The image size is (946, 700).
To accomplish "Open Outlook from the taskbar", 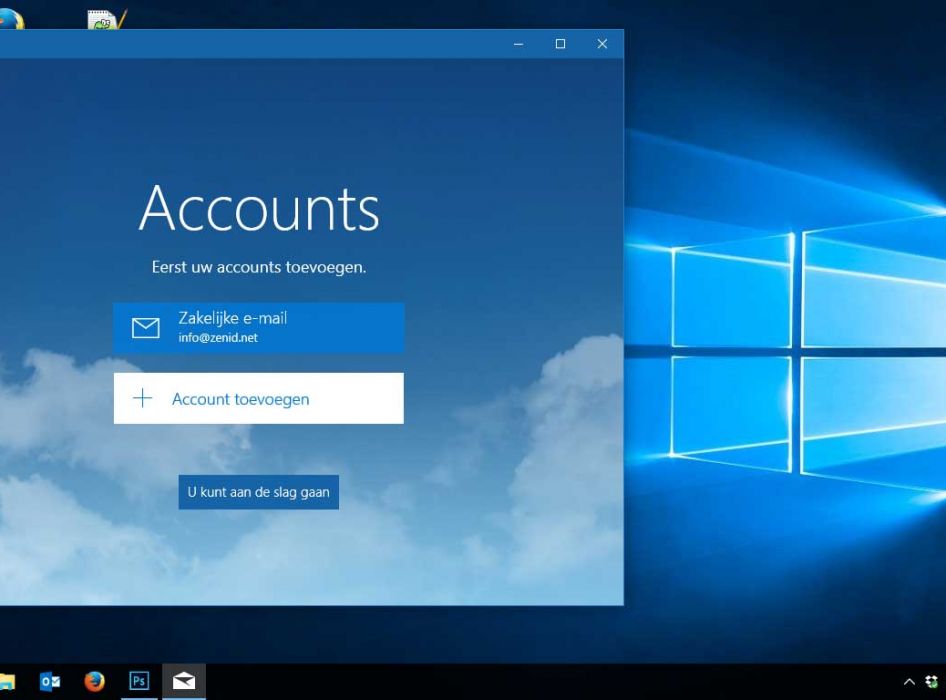I will pyautogui.click(x=50, y=681).
